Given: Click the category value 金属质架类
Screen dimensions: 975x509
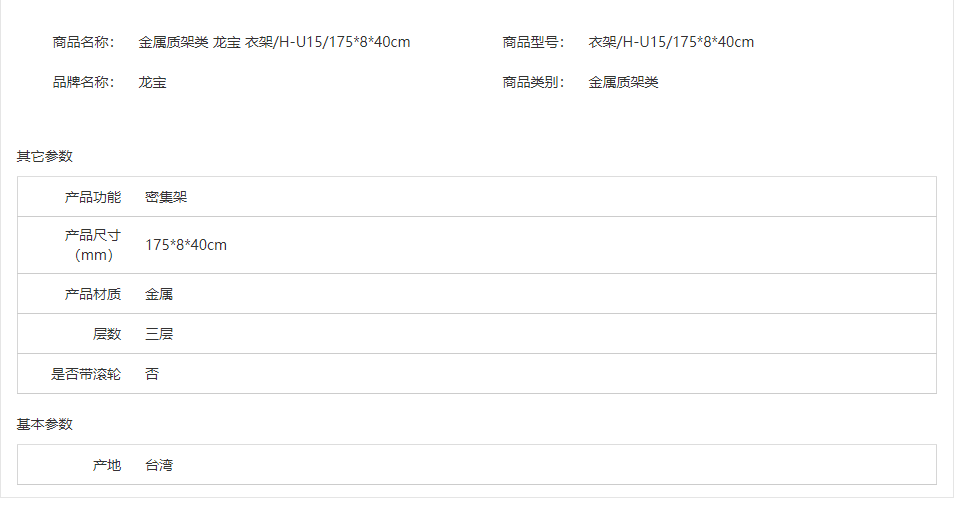Looking at the screenshot, I should [x=623, y=82].
